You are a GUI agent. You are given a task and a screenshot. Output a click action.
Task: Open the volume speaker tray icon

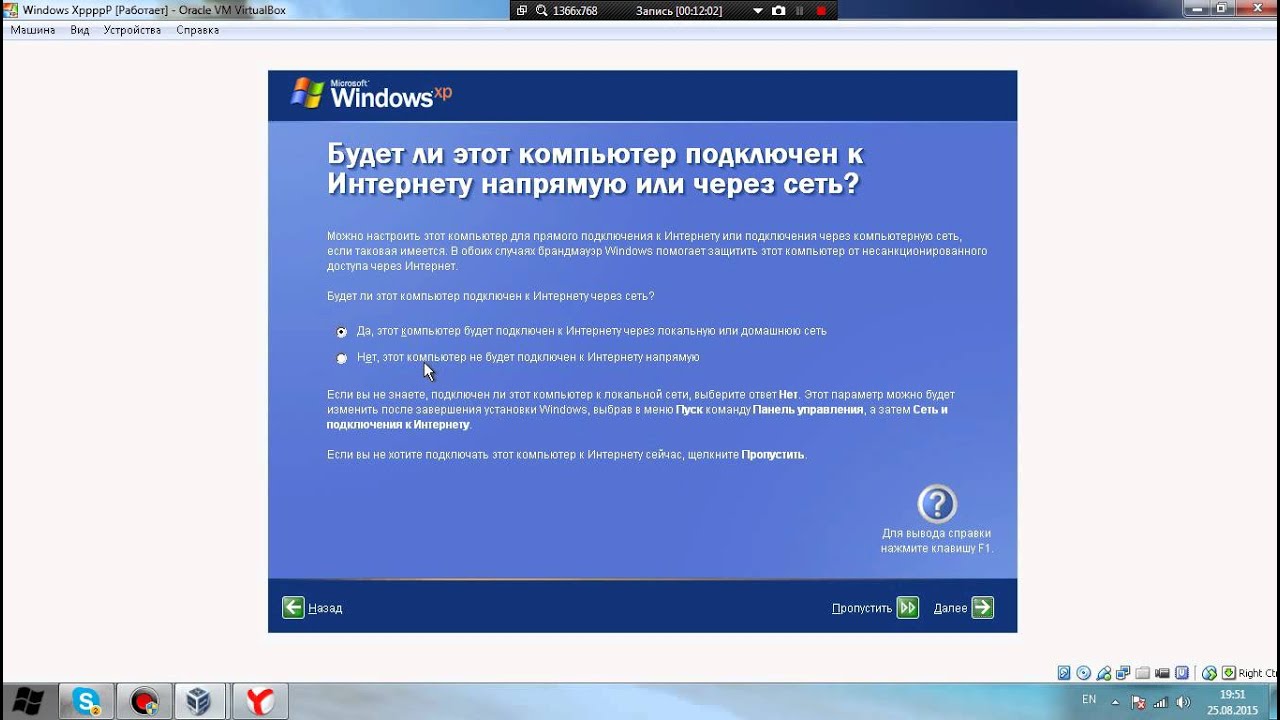pos(1184,702)
